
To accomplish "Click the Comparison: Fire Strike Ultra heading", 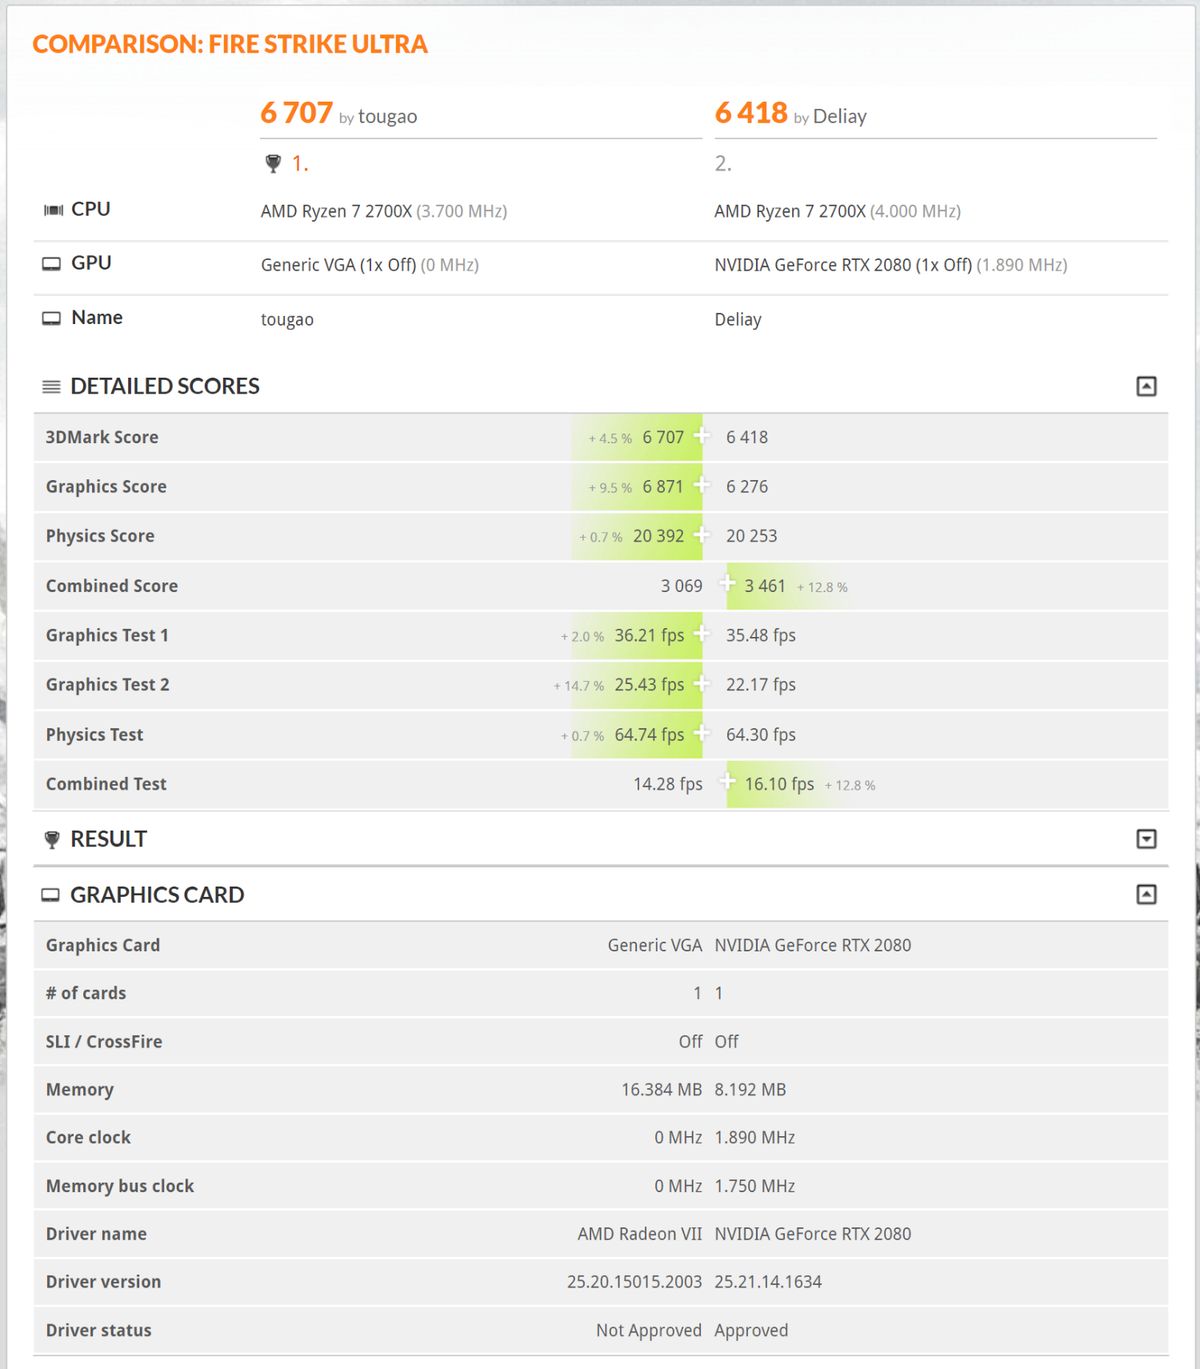I will pyautogui.click(x=230, y=44).
